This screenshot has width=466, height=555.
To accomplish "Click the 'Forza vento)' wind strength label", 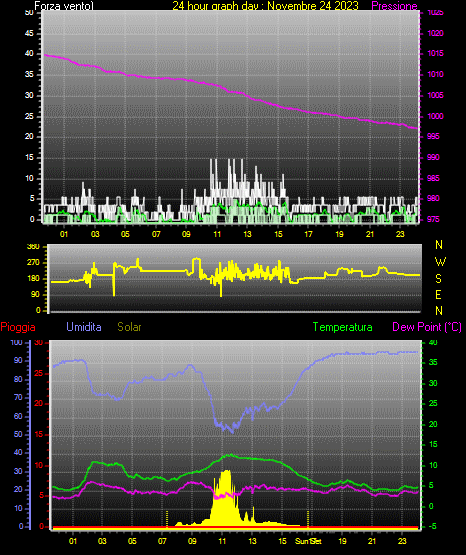I will pyautogui.click(x=64, y=6).
